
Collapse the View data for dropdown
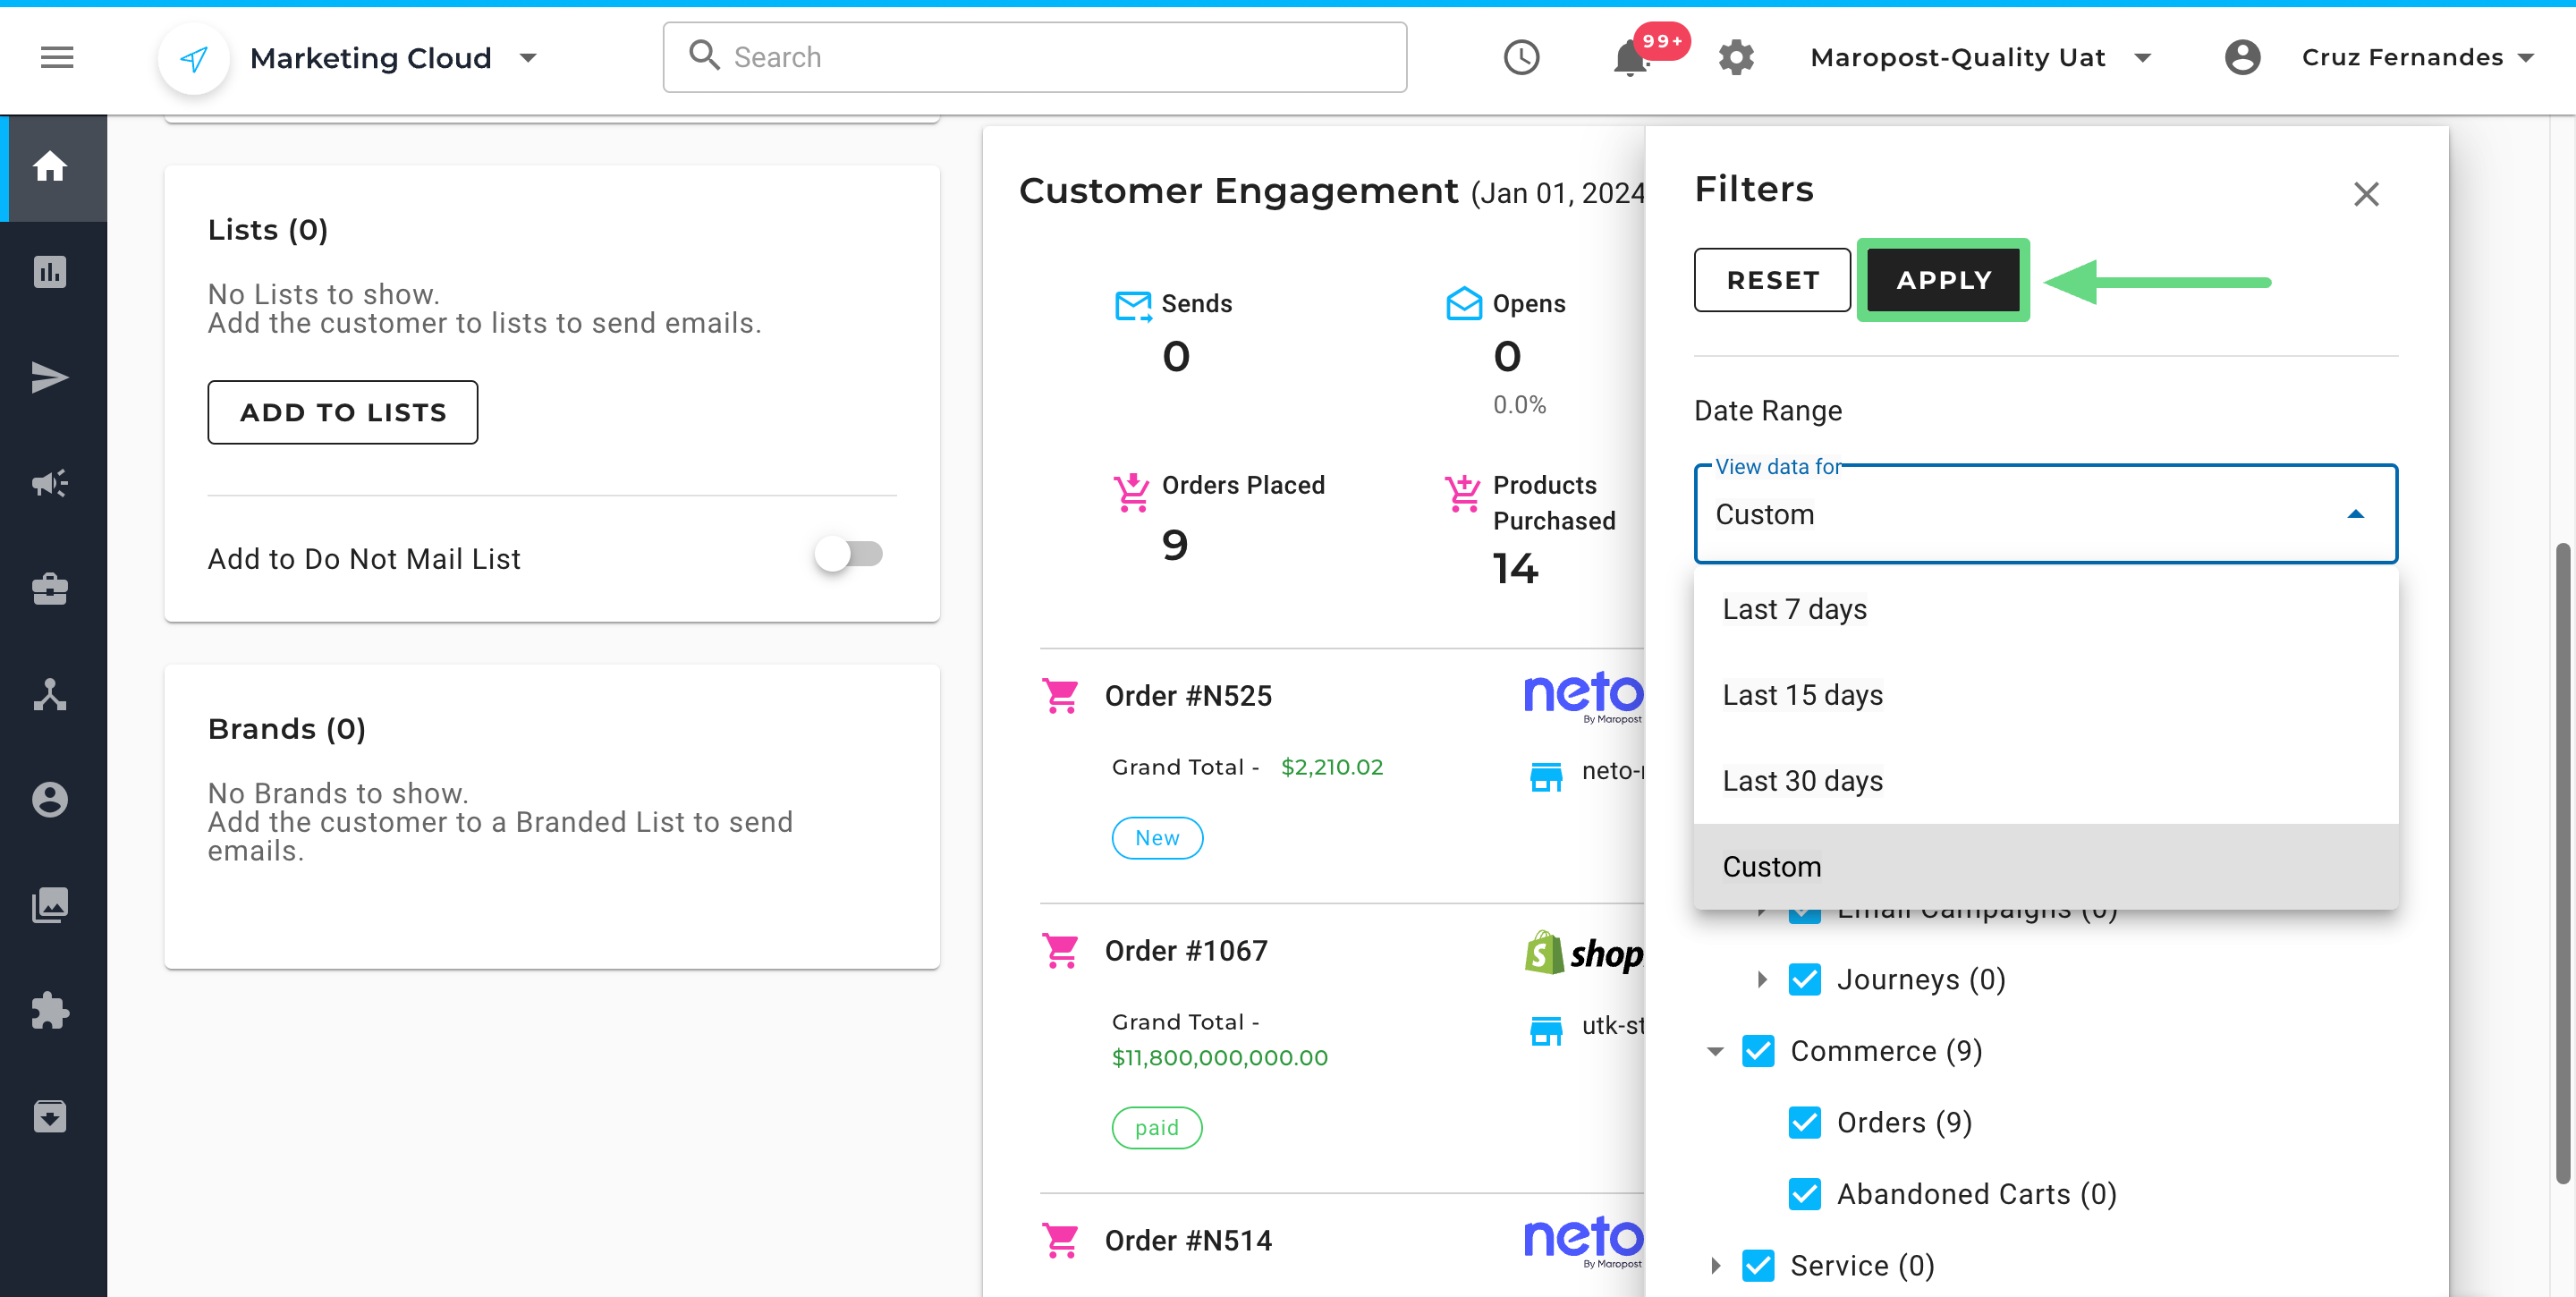point(2355,514)
